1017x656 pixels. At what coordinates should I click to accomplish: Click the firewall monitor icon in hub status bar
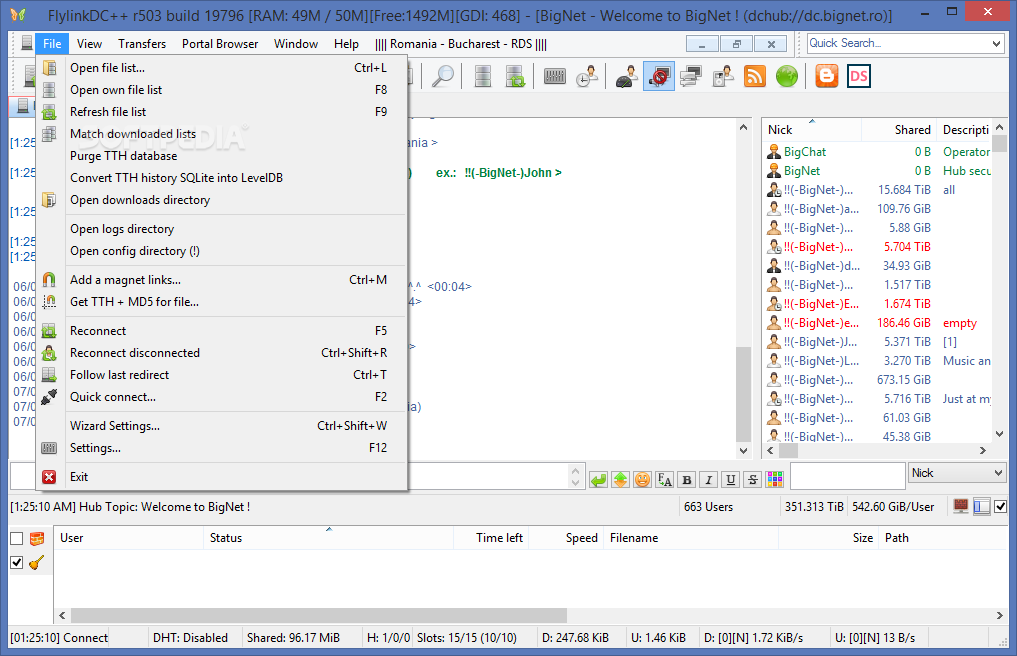(x=961, y=506)
